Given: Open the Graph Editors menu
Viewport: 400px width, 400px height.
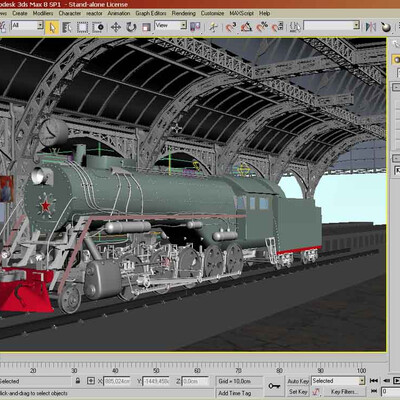Looking at the screenshot, I should pyautogui.click(x=151, y=13).
